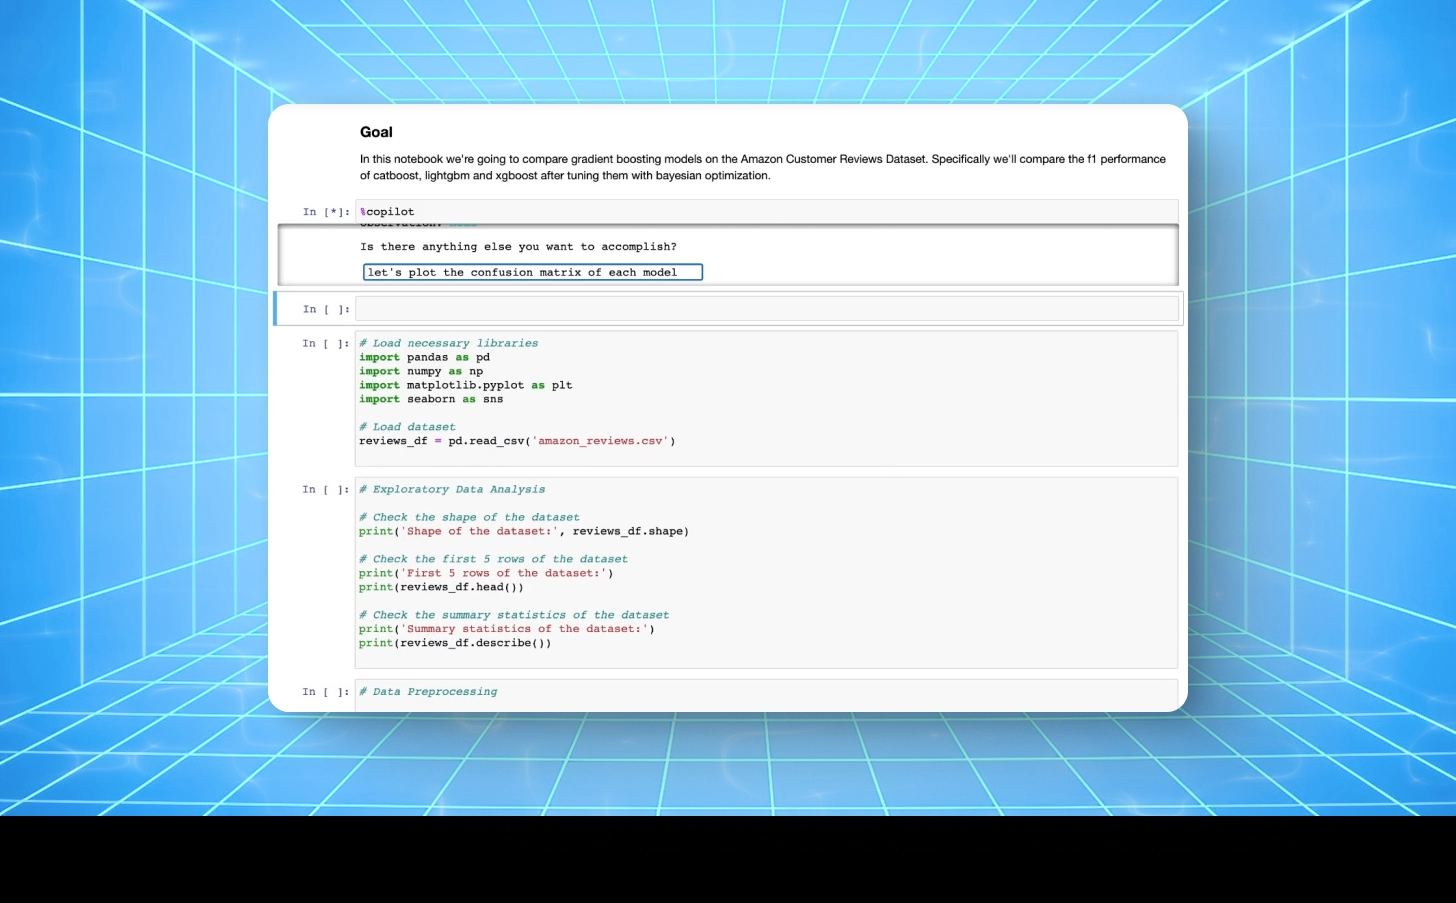This screenshot has height=903, width=1456.
Task: Click the In [*] prompt of the copilot cell
Action: 325,211
